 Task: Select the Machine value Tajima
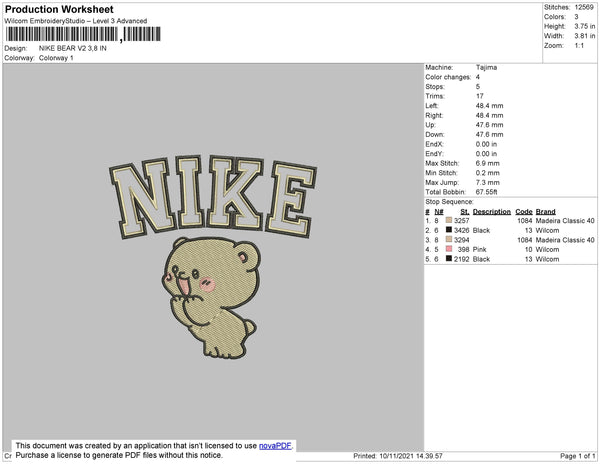pos(486,67)
